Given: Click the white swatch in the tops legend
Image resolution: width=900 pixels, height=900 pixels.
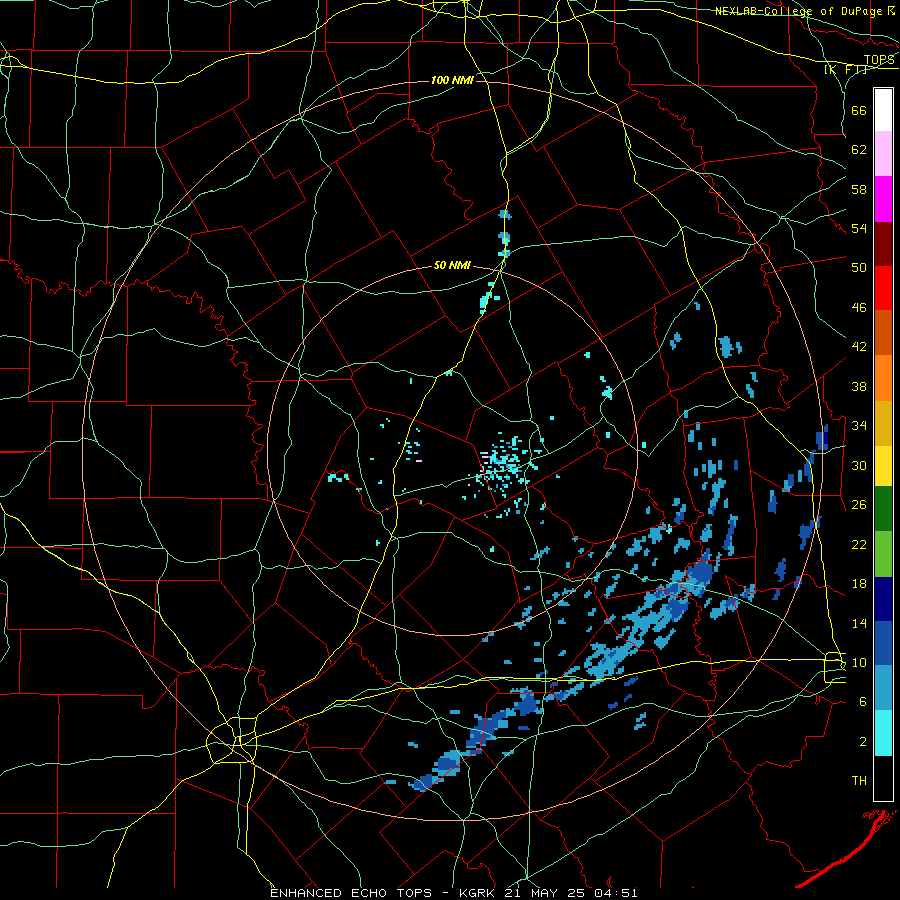Looking at the screenshot, I should 883,110.
